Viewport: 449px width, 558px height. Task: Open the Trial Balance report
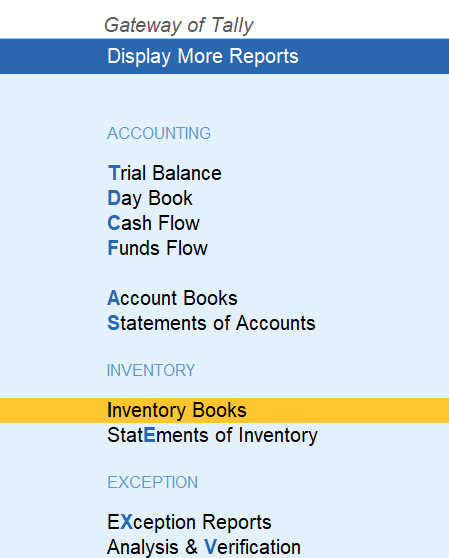pyautogui.click(x=164, y=173)
